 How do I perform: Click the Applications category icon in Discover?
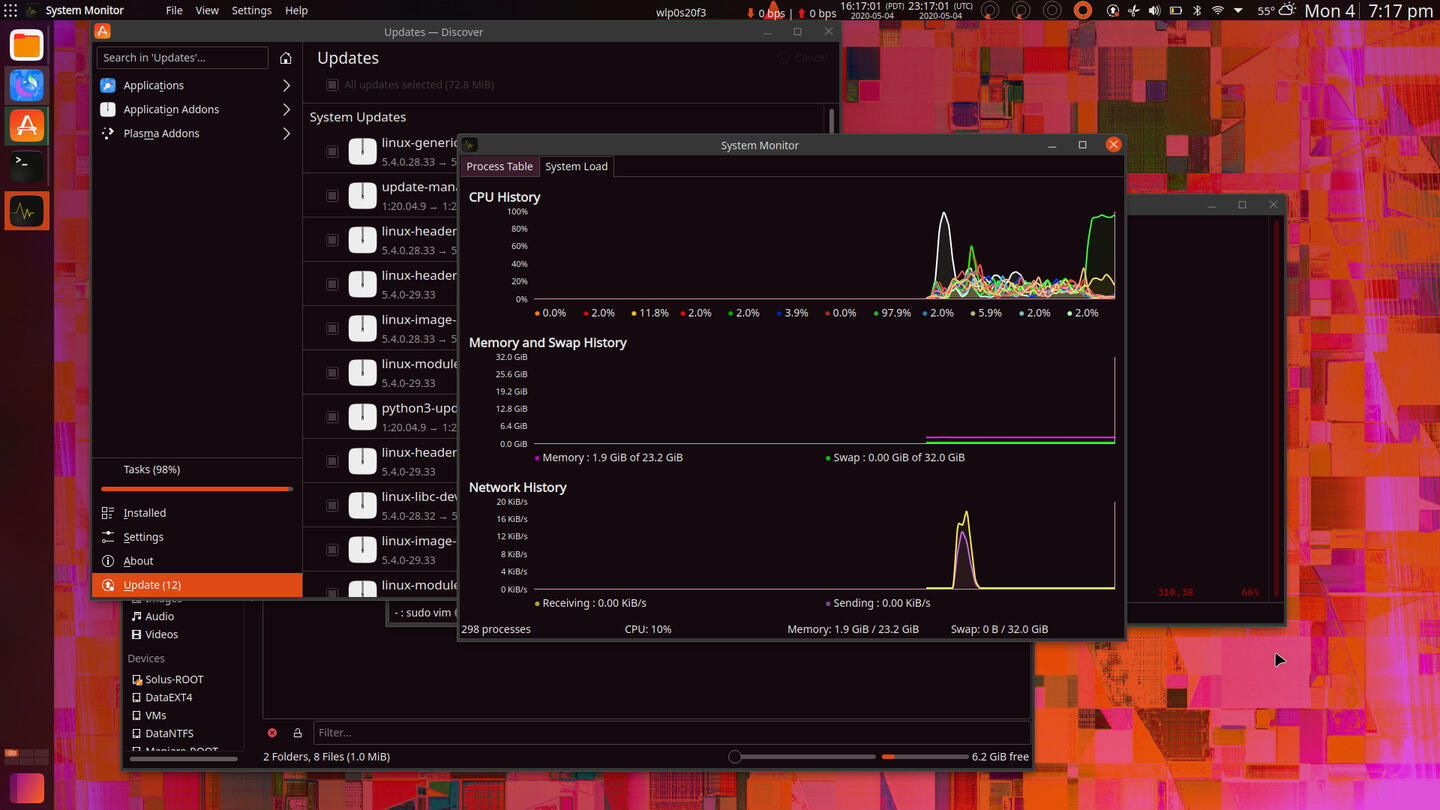(108, 85)
